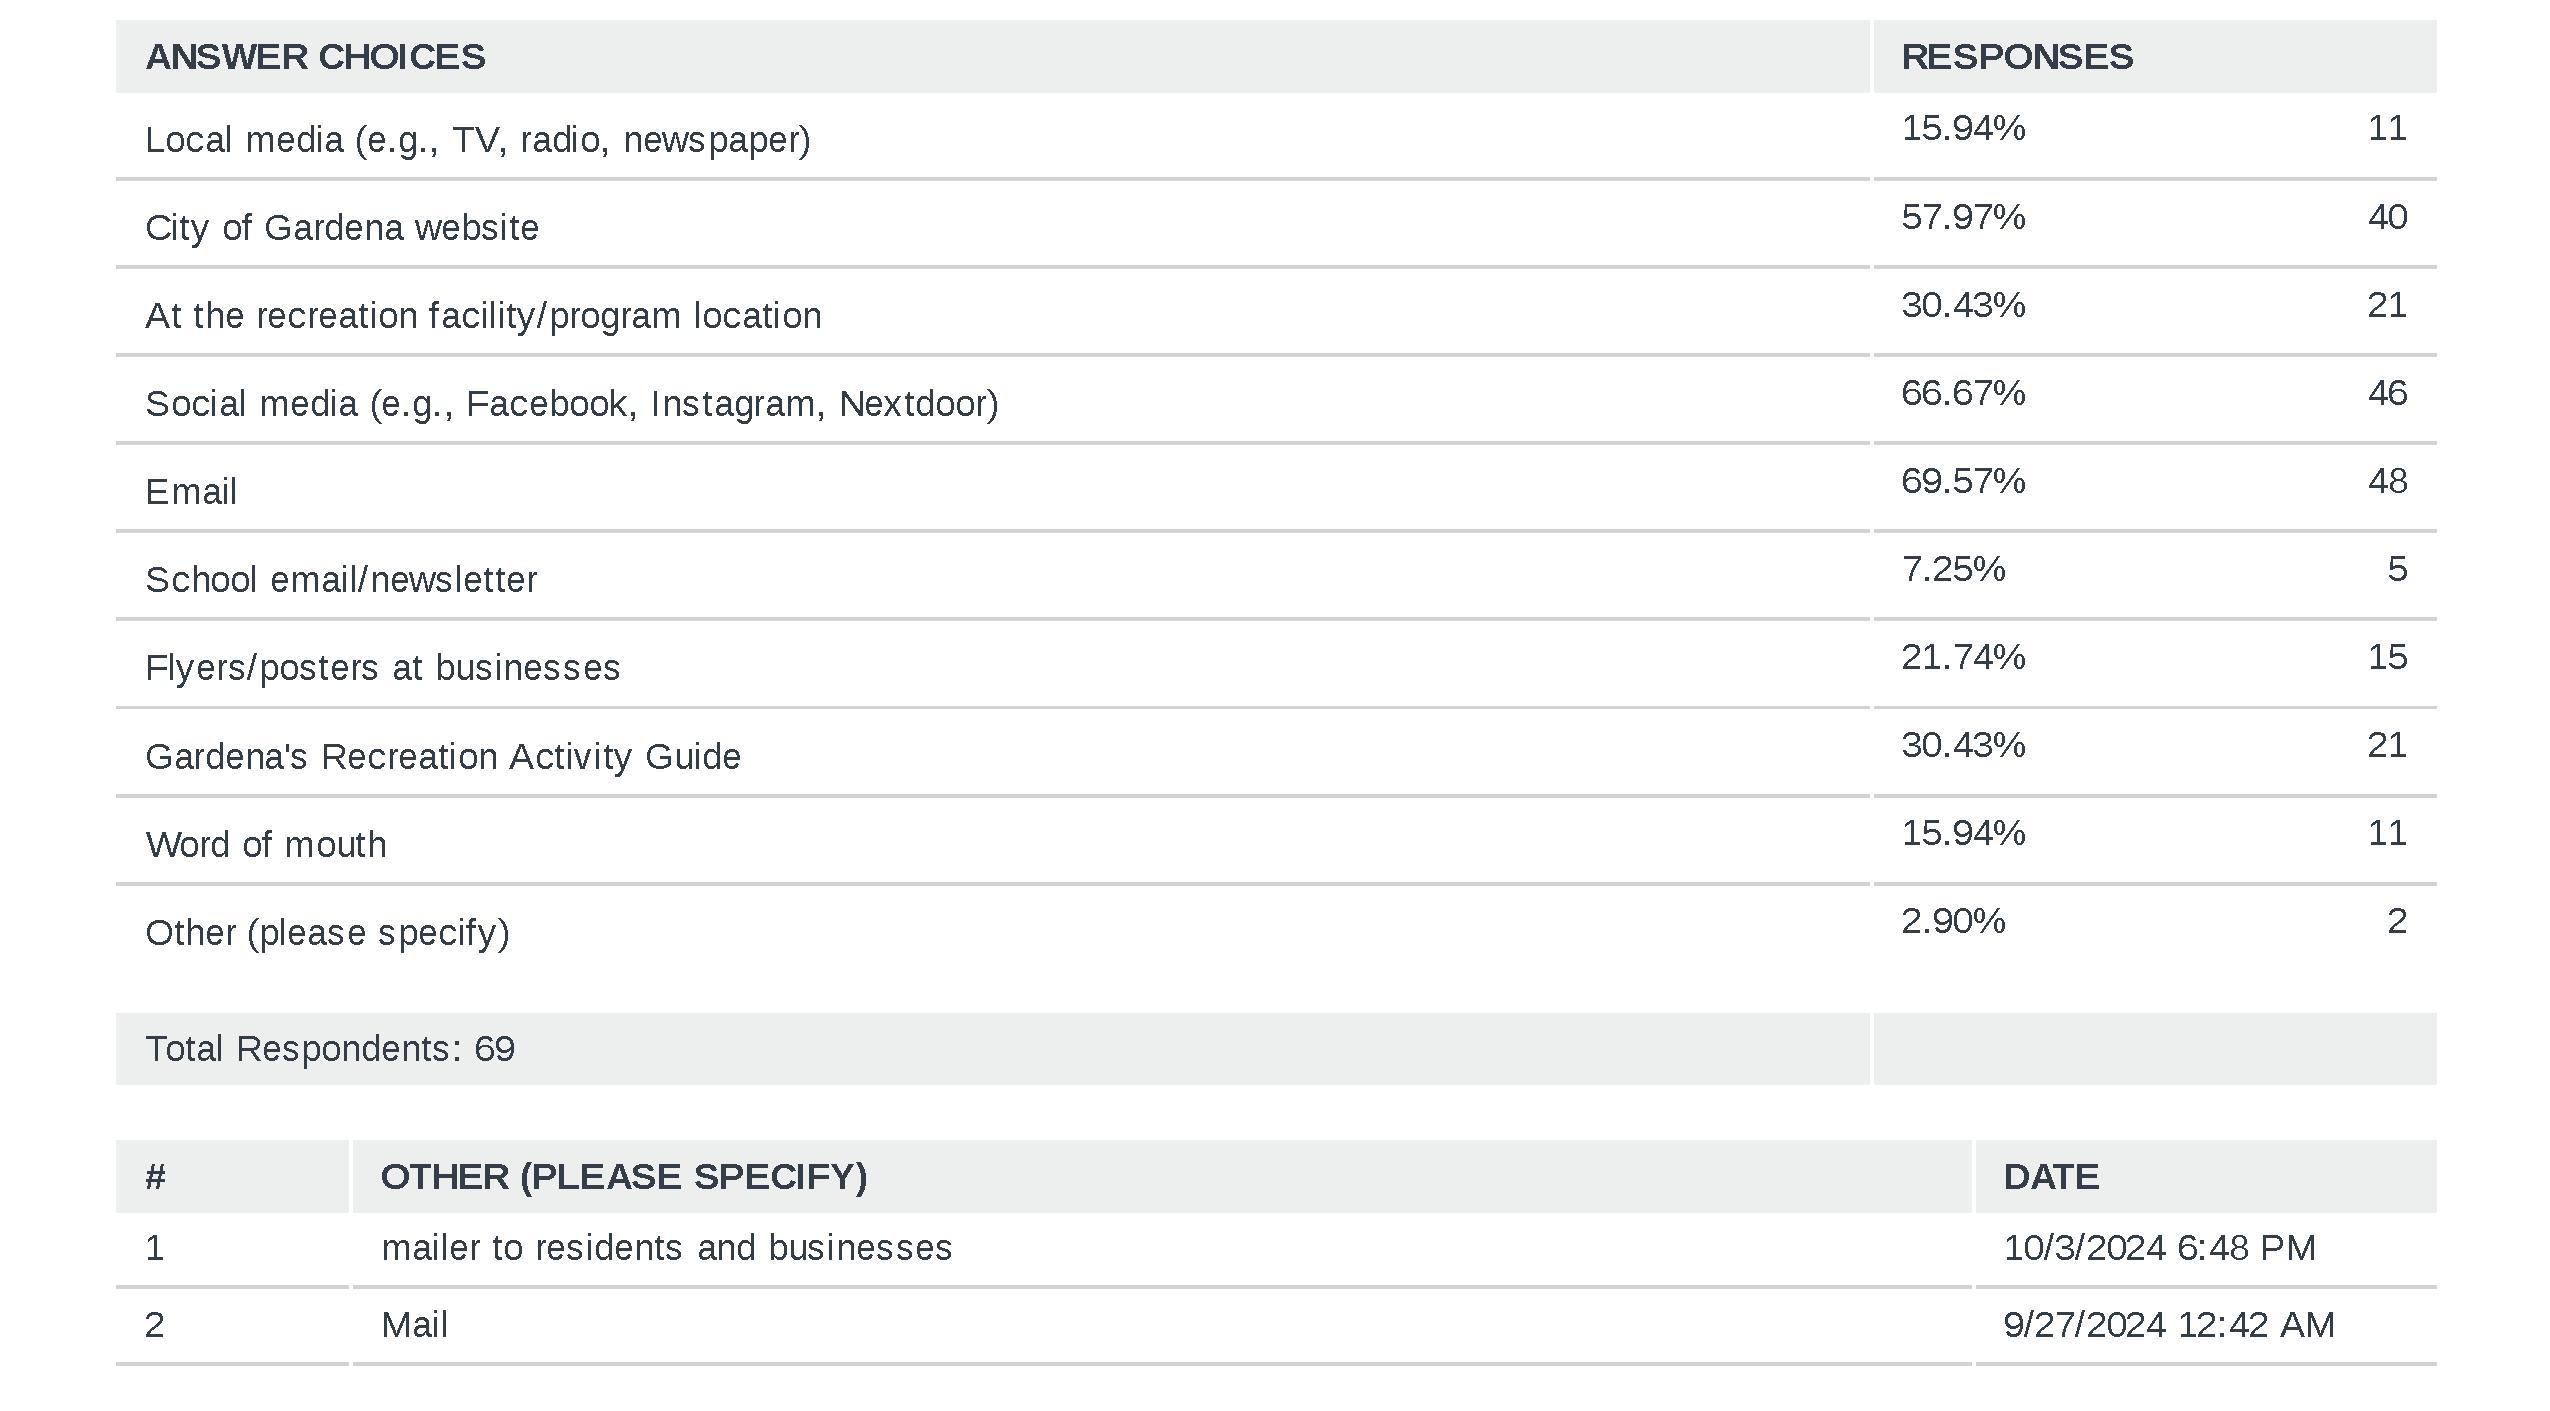Select Flyers/posters at businesses row
Screen dimensions: 2550x1411
click(x=382, y=668)
